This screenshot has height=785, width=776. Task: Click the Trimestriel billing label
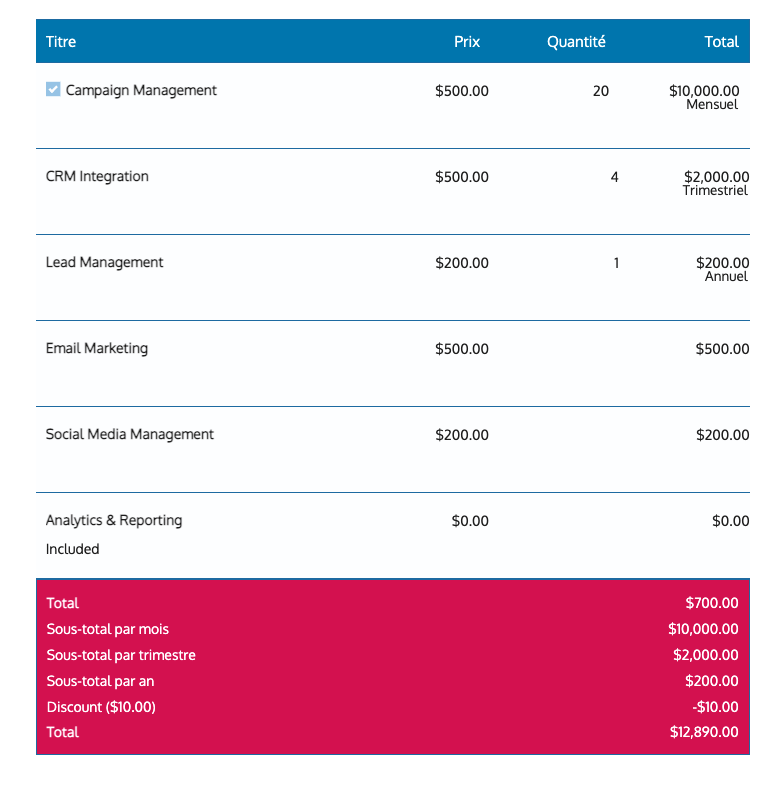pos(715,191)
